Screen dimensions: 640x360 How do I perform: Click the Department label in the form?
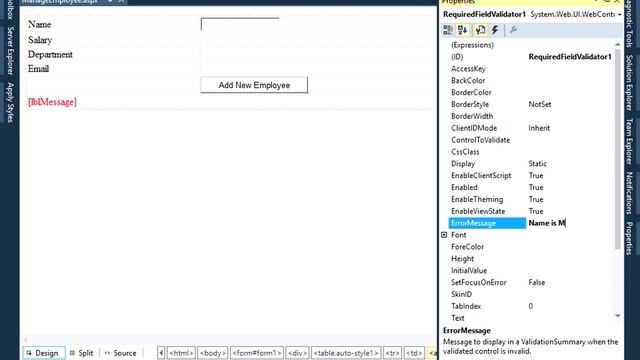[x=50, y=54]
